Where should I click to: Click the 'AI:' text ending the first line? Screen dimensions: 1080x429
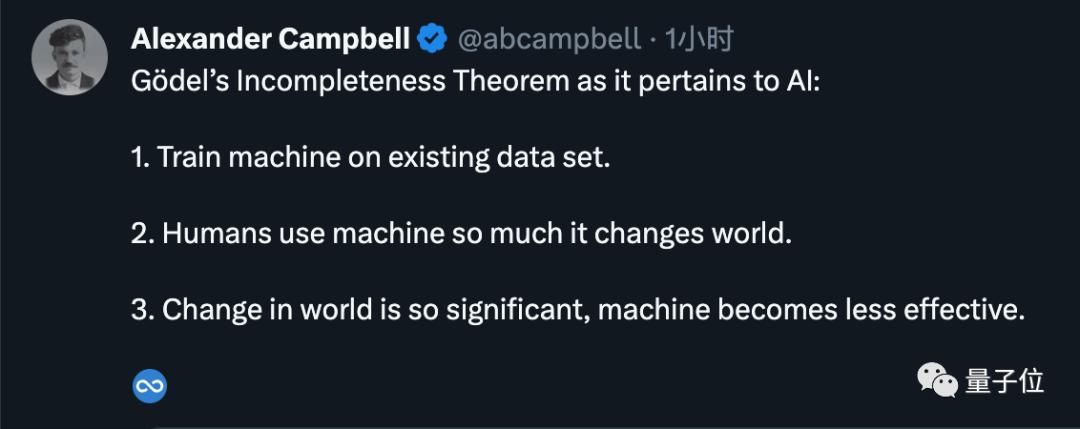tap(798, 83)
